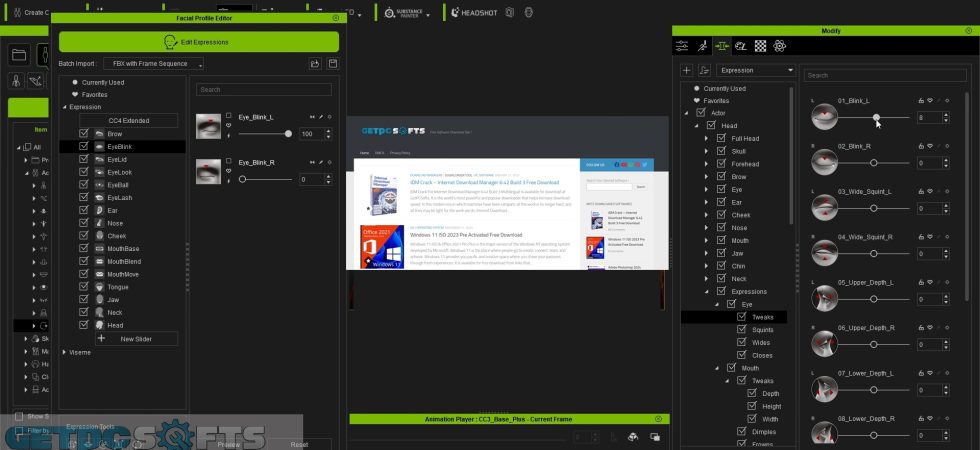Open the Expression dropdown in Modify panel
The height and width of the screenshot is (450, 980).
(x=756, y=71)
